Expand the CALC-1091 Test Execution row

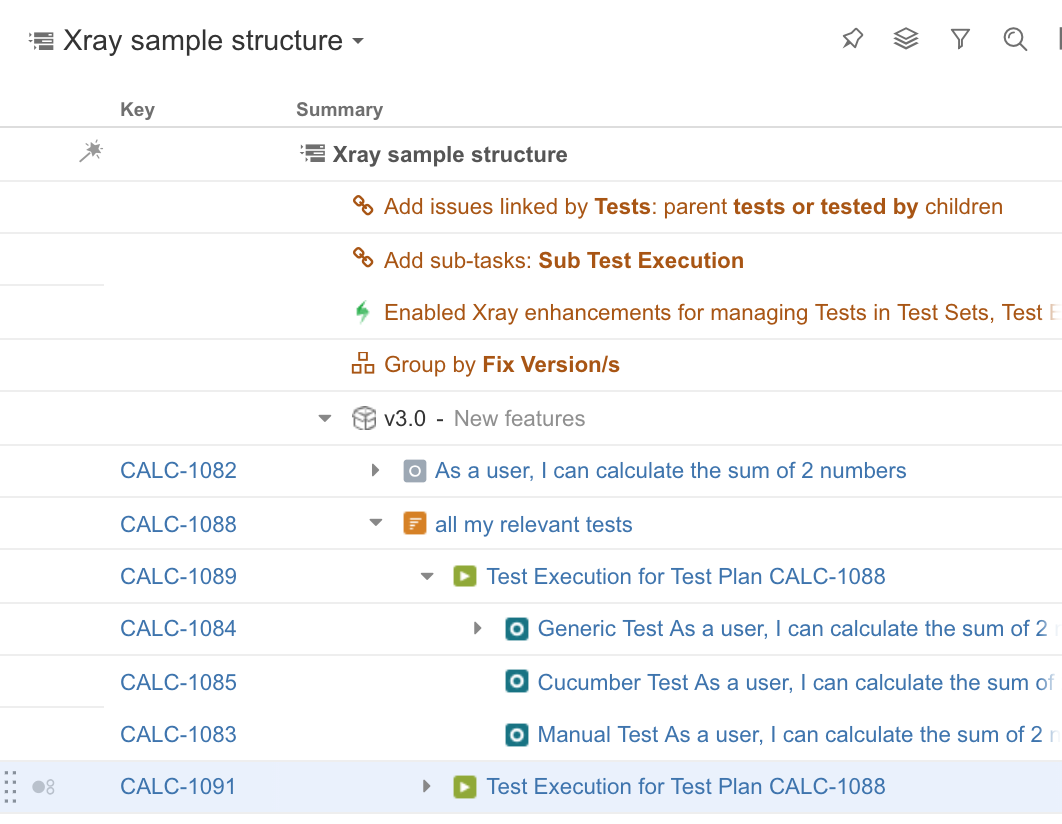(427, 786)
